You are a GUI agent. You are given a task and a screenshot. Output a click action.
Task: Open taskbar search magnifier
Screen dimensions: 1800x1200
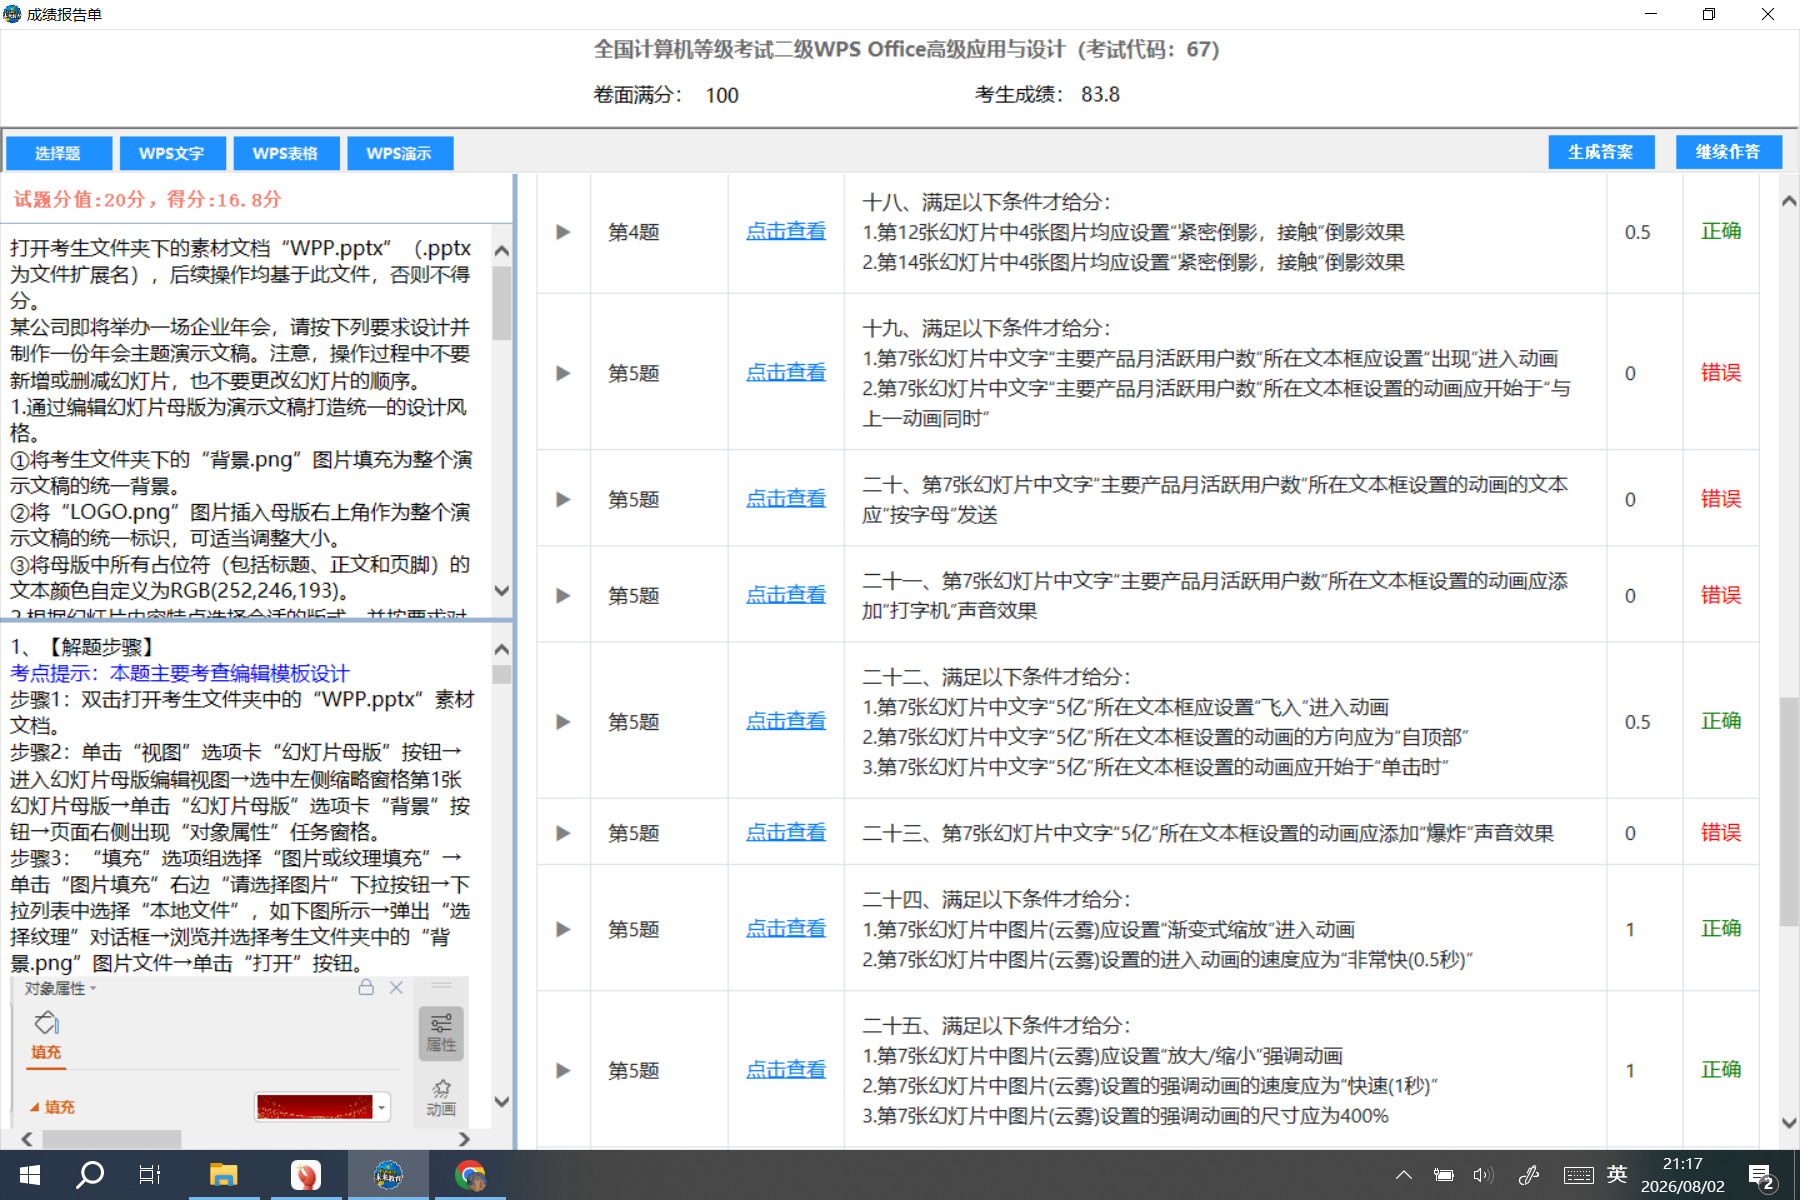[x=90, y=1175]
